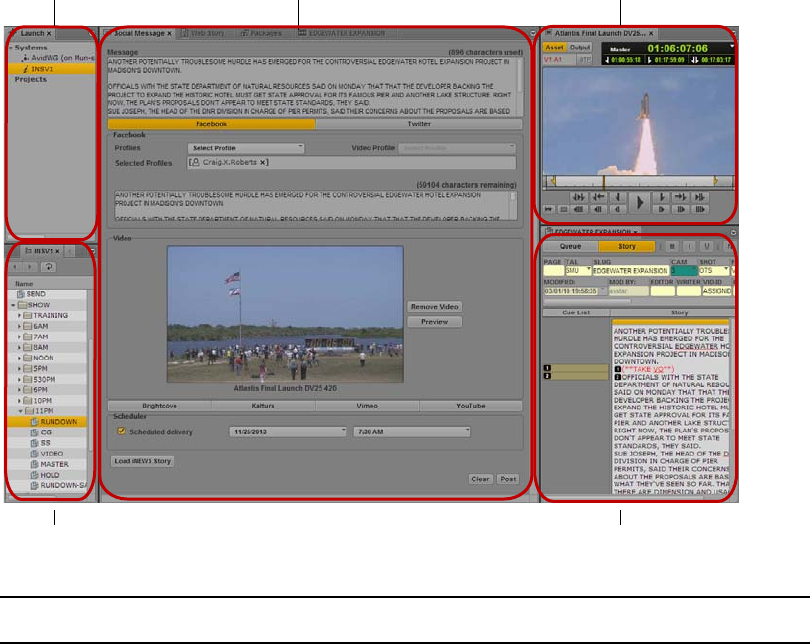Viewport: 810px width, 644px height.
Task: Switch to the Packages tab
Action: pos(261,33)
